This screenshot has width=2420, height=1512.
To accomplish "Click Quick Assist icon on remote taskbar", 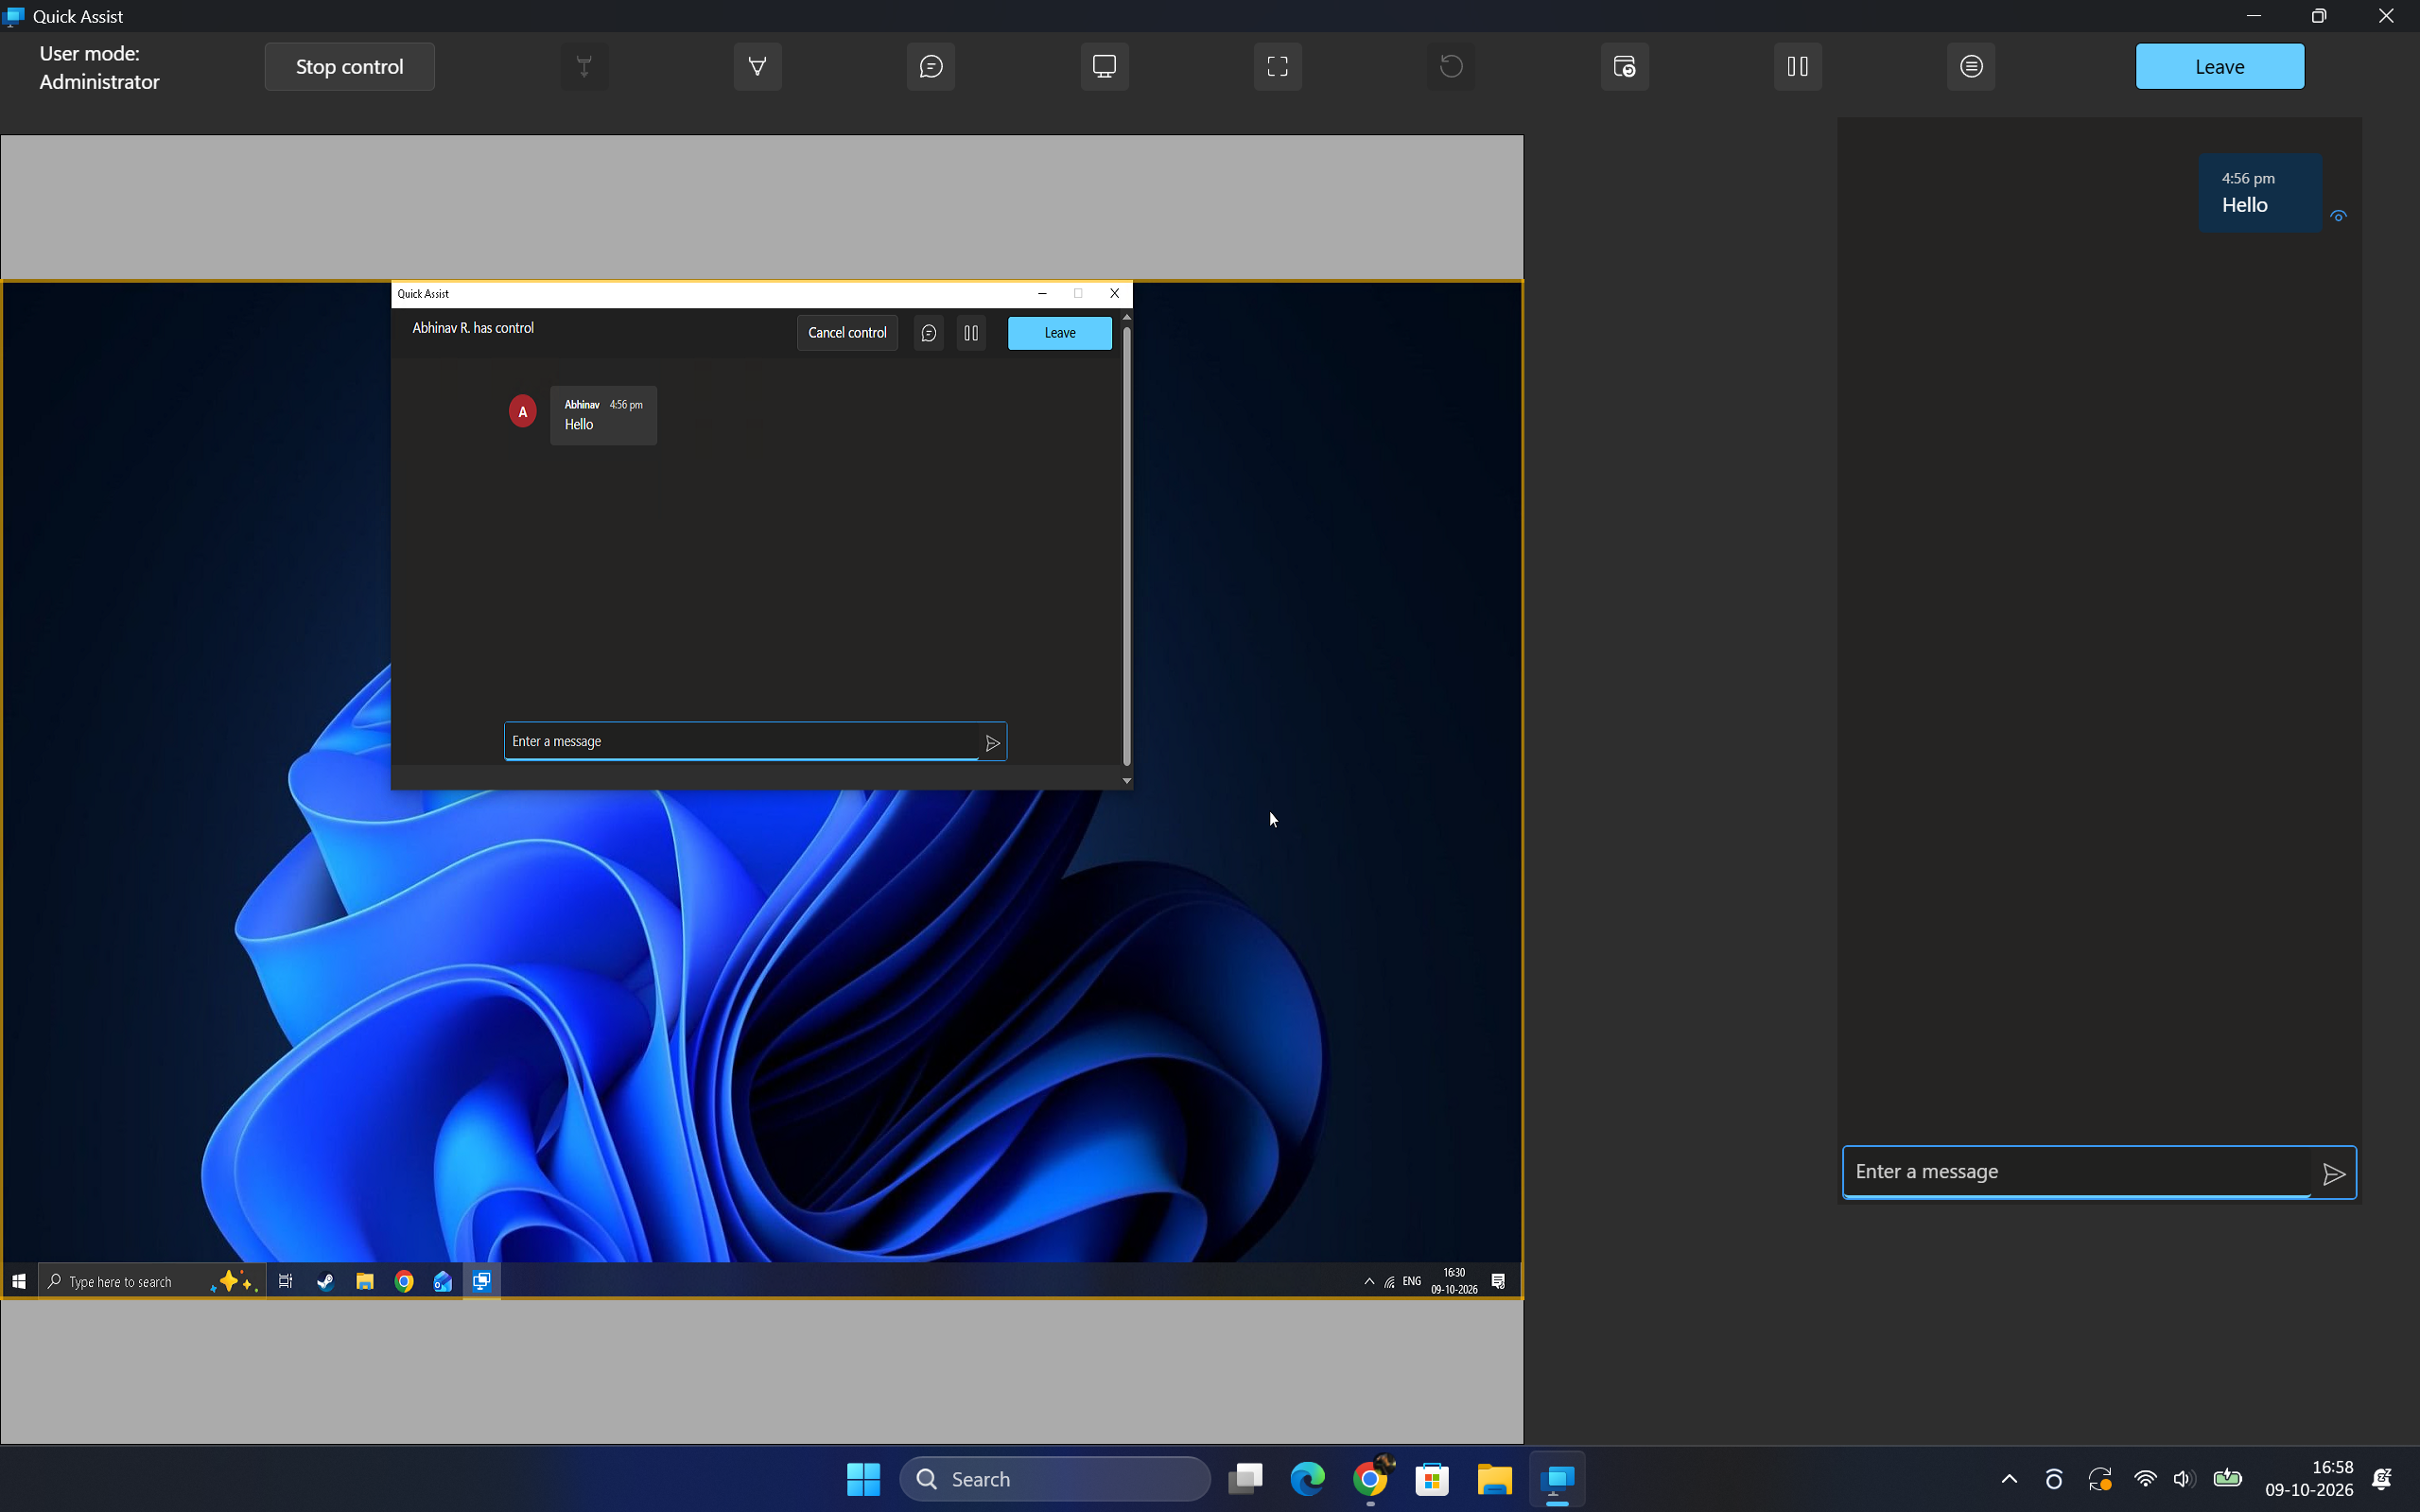I will coord(482,1281).
